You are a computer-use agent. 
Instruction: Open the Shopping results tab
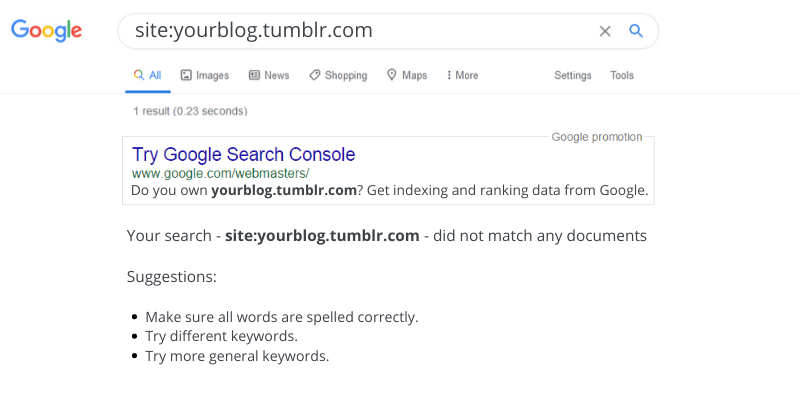[x=338, y=75]
